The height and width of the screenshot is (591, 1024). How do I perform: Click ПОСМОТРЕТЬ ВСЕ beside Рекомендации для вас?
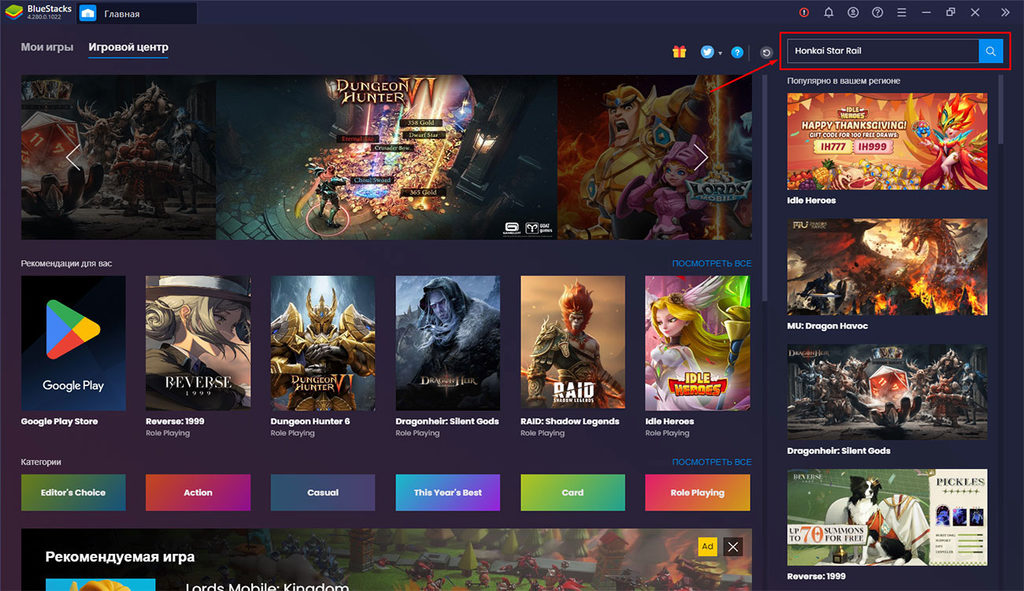click(711, 263)
